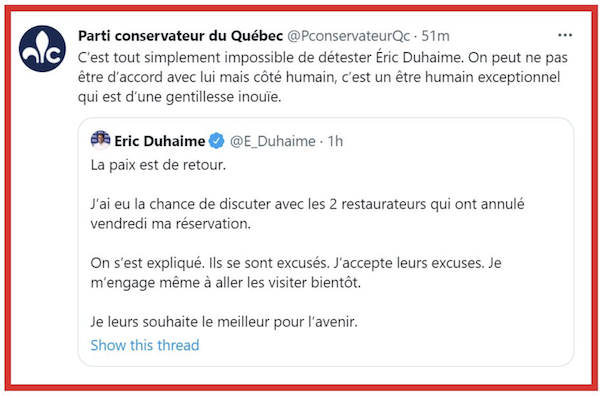
Task: Click 'Je leurs souhaite le meilleur' line
Action: point(224,322)
